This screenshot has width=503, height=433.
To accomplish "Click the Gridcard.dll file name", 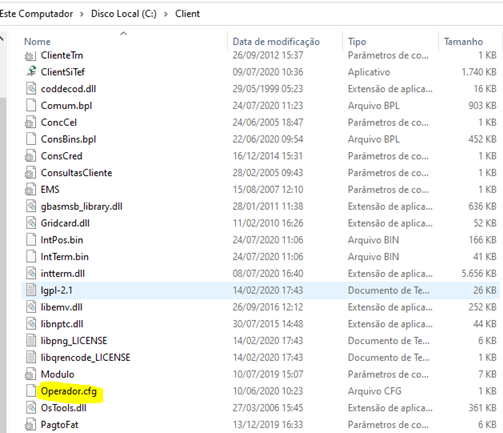I will [x=65, y=223].
